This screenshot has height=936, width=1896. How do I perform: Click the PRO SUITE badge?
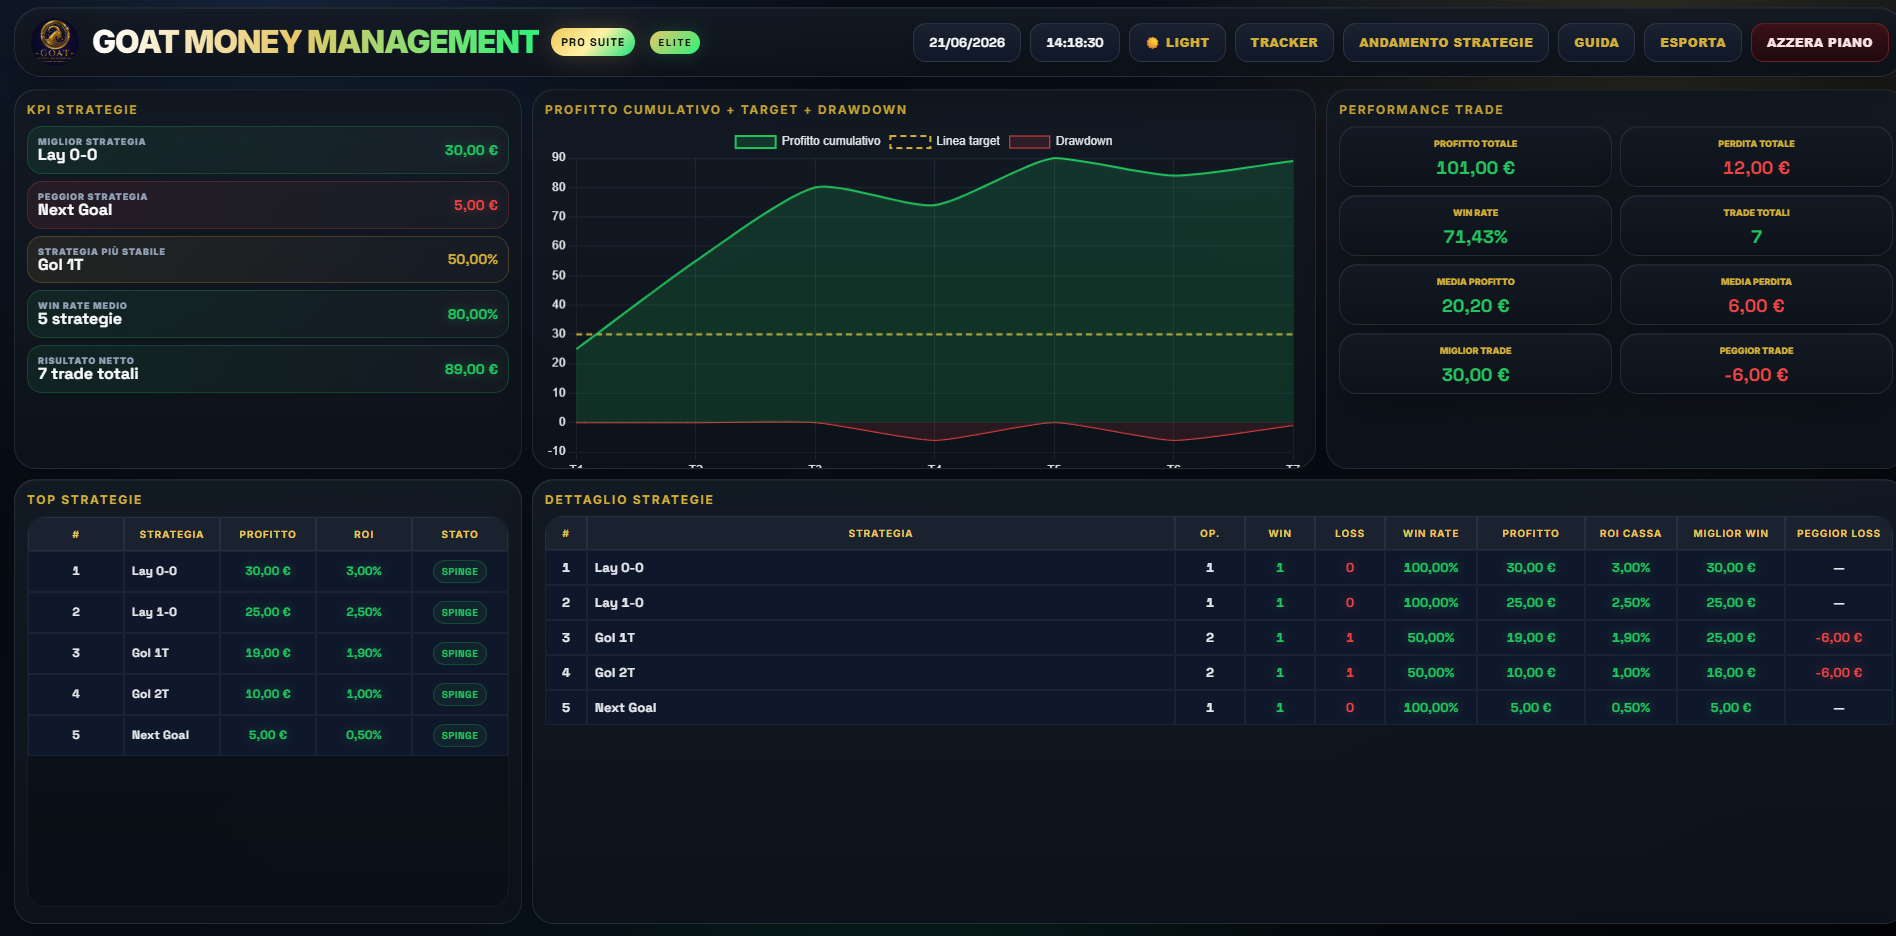click(593, 42)
